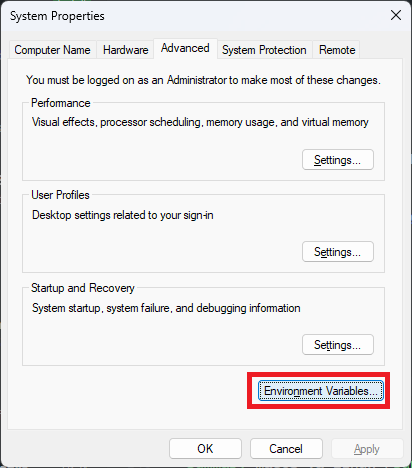The height and width of the screenshot is (468, 412).
Task: Open the Hardware tab
Action: point(125,50)
